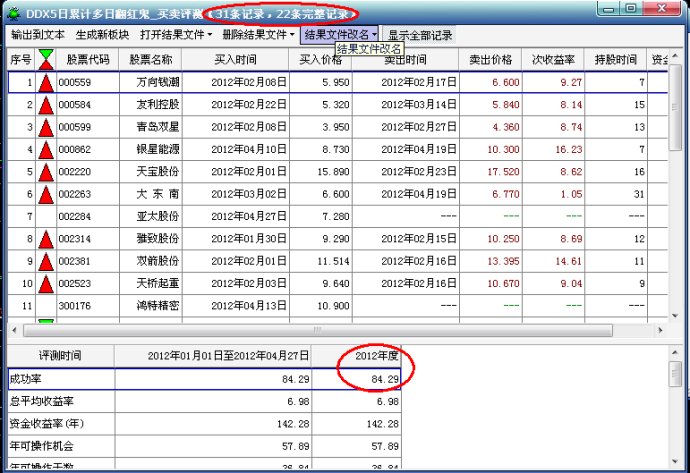This screenshot has height=473, width=690.
Task: Click the 142.28 value under 2012年度
Action: pos(357,424)
